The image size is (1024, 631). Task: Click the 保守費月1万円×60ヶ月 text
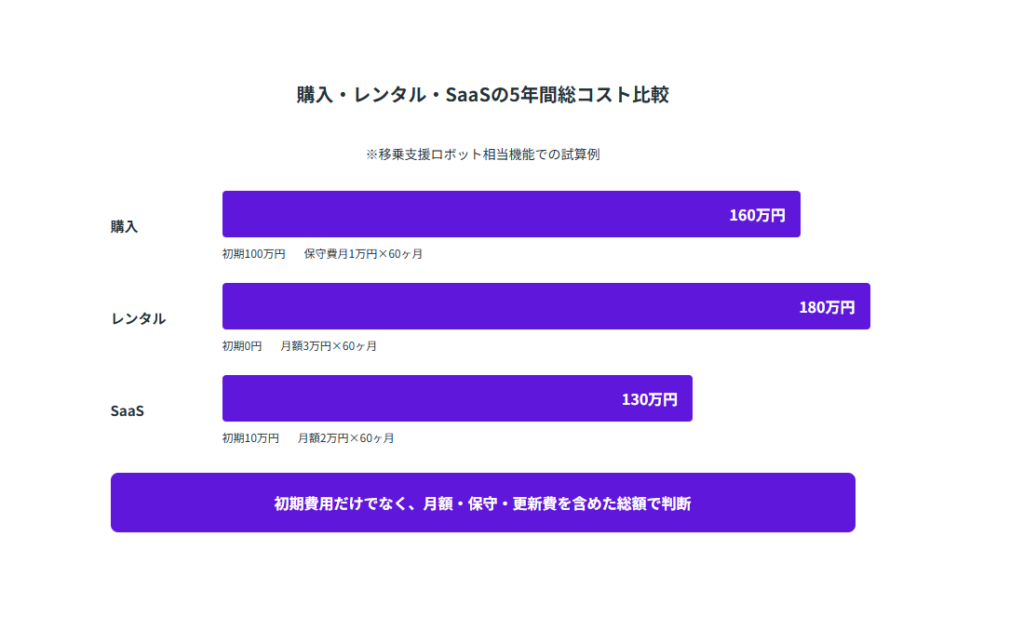(363, 254)
